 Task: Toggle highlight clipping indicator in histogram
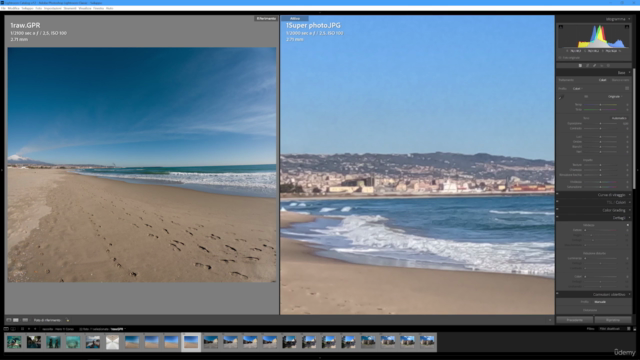[627, 27]
